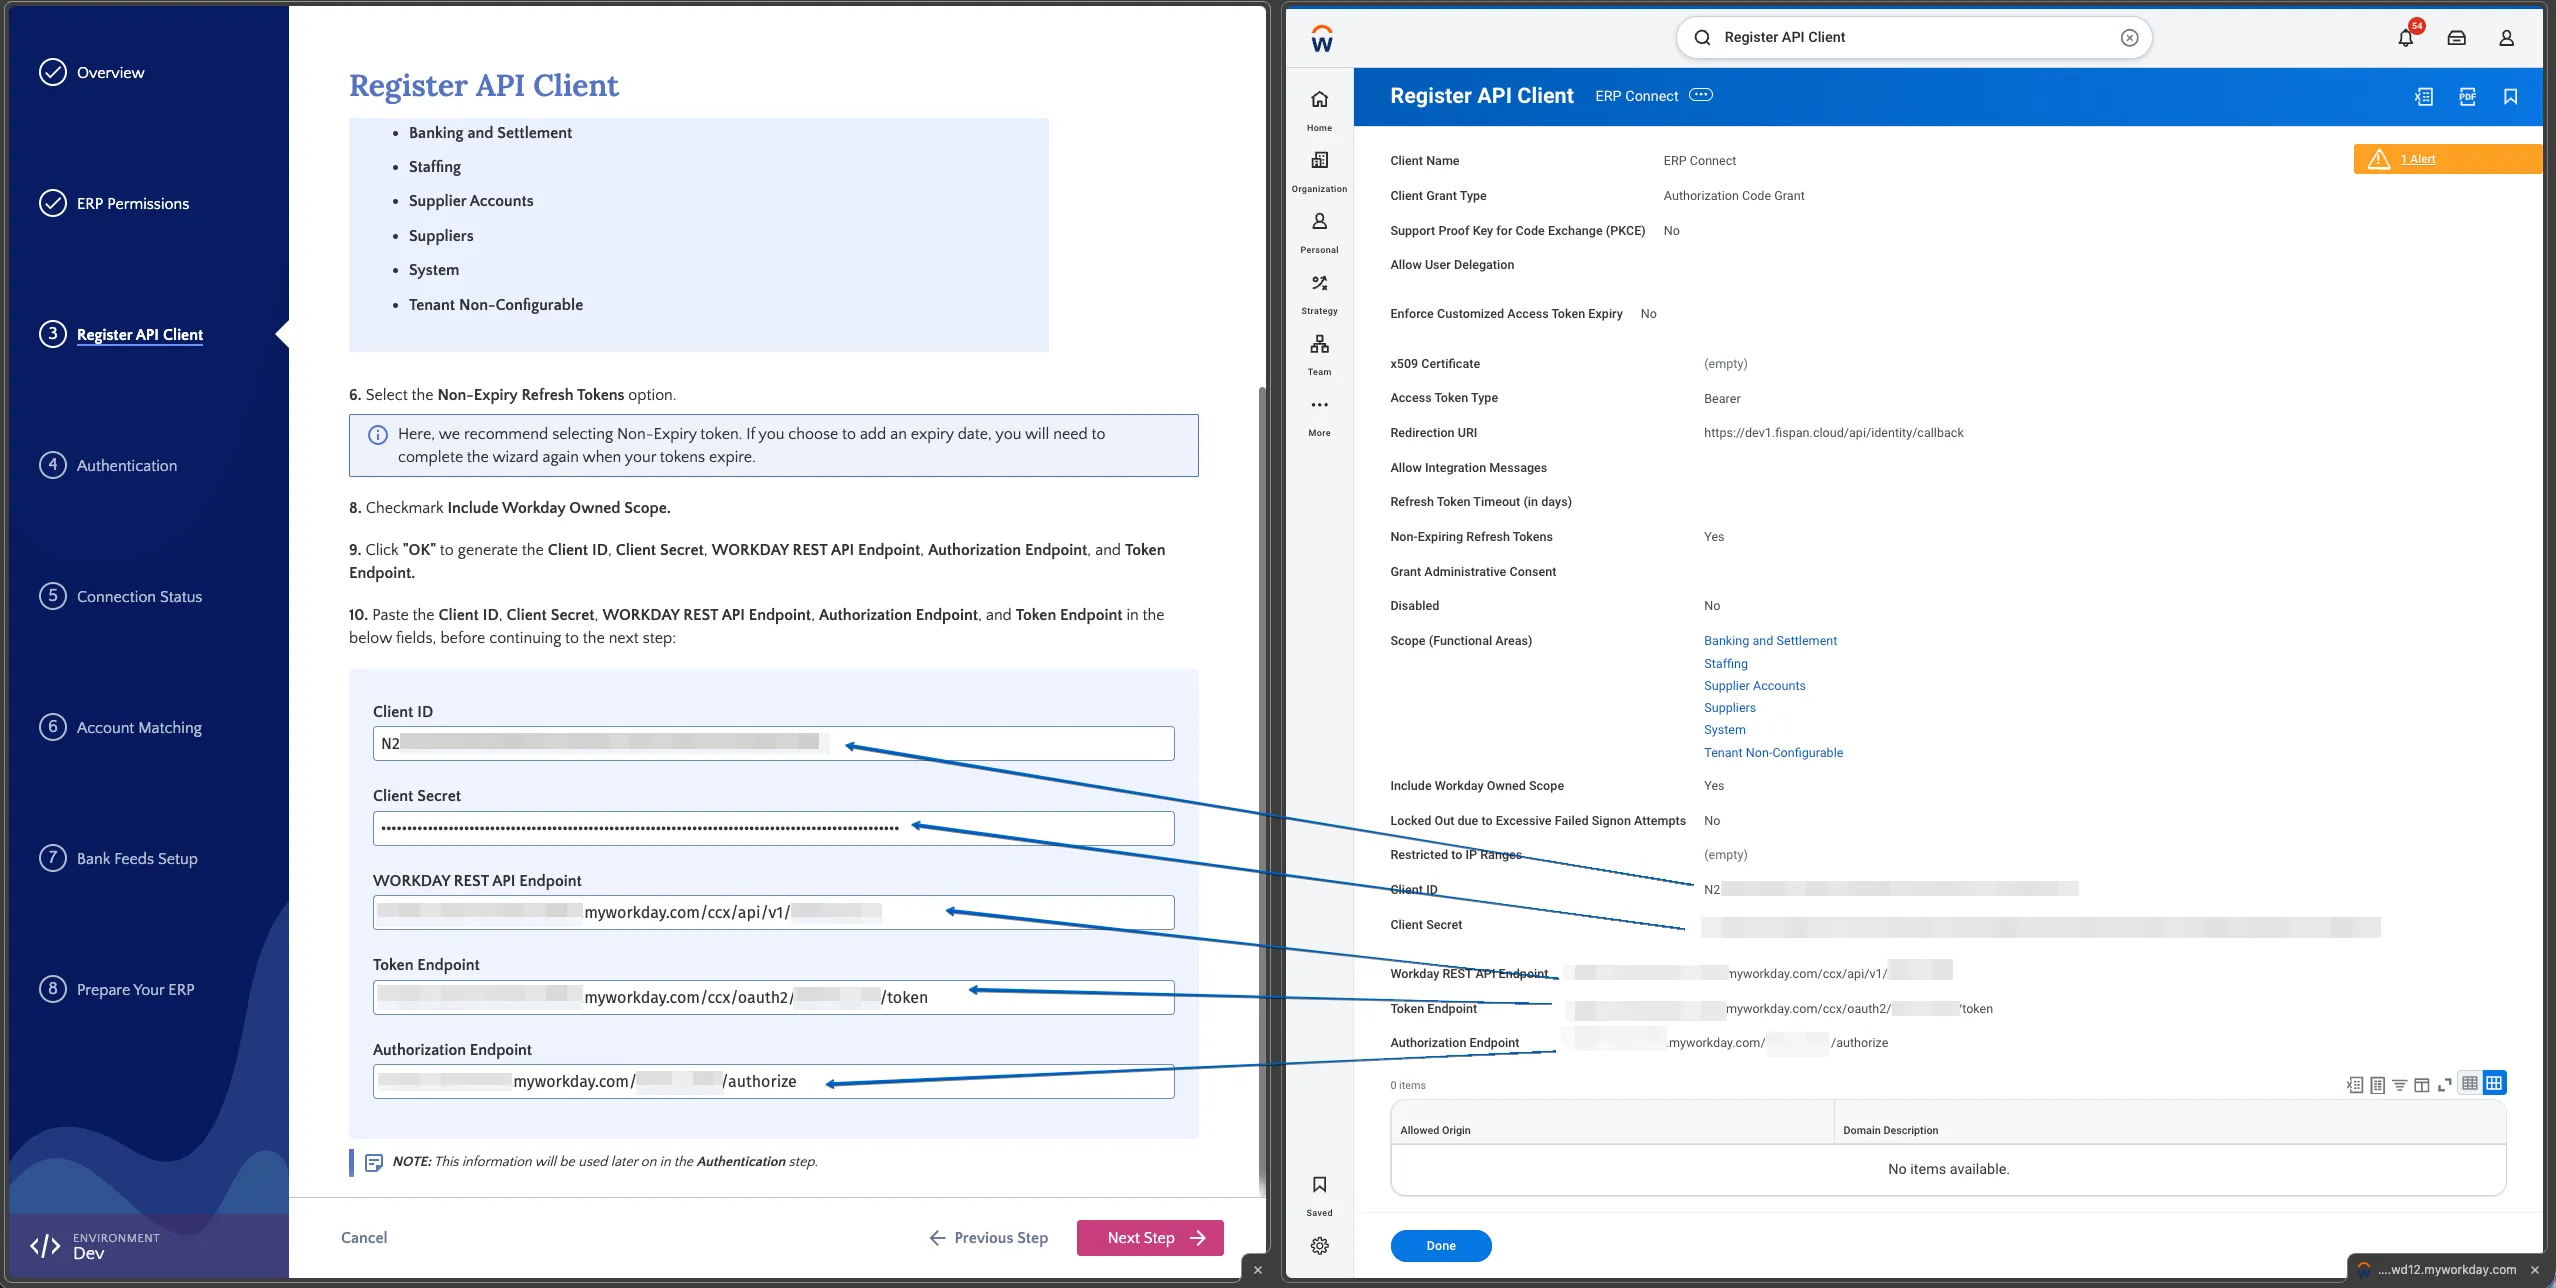
Task: Click the Redirection URI callback value
Action: click(x=1833, y=433)
